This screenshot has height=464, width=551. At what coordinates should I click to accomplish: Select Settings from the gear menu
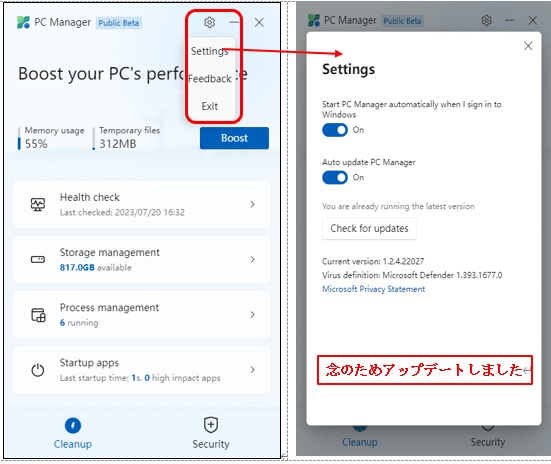(x=210, y=51)
